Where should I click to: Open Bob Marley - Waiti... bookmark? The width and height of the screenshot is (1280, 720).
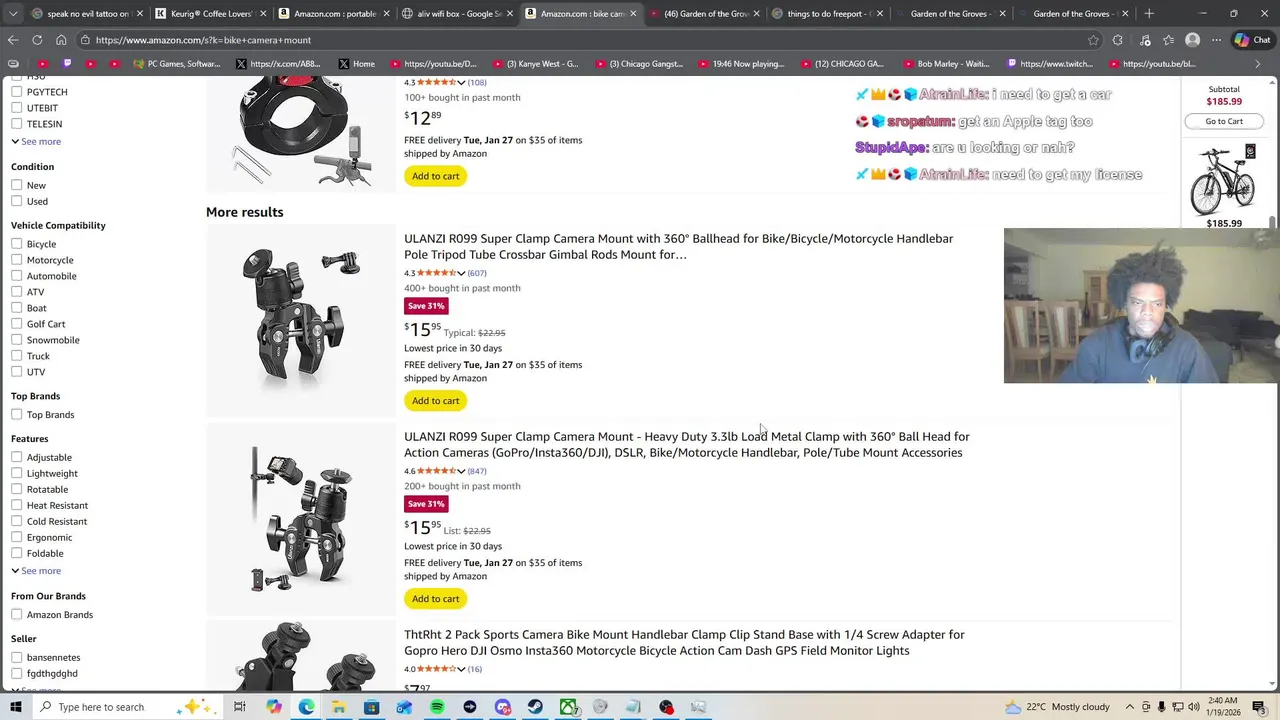[x=945, y=64]
